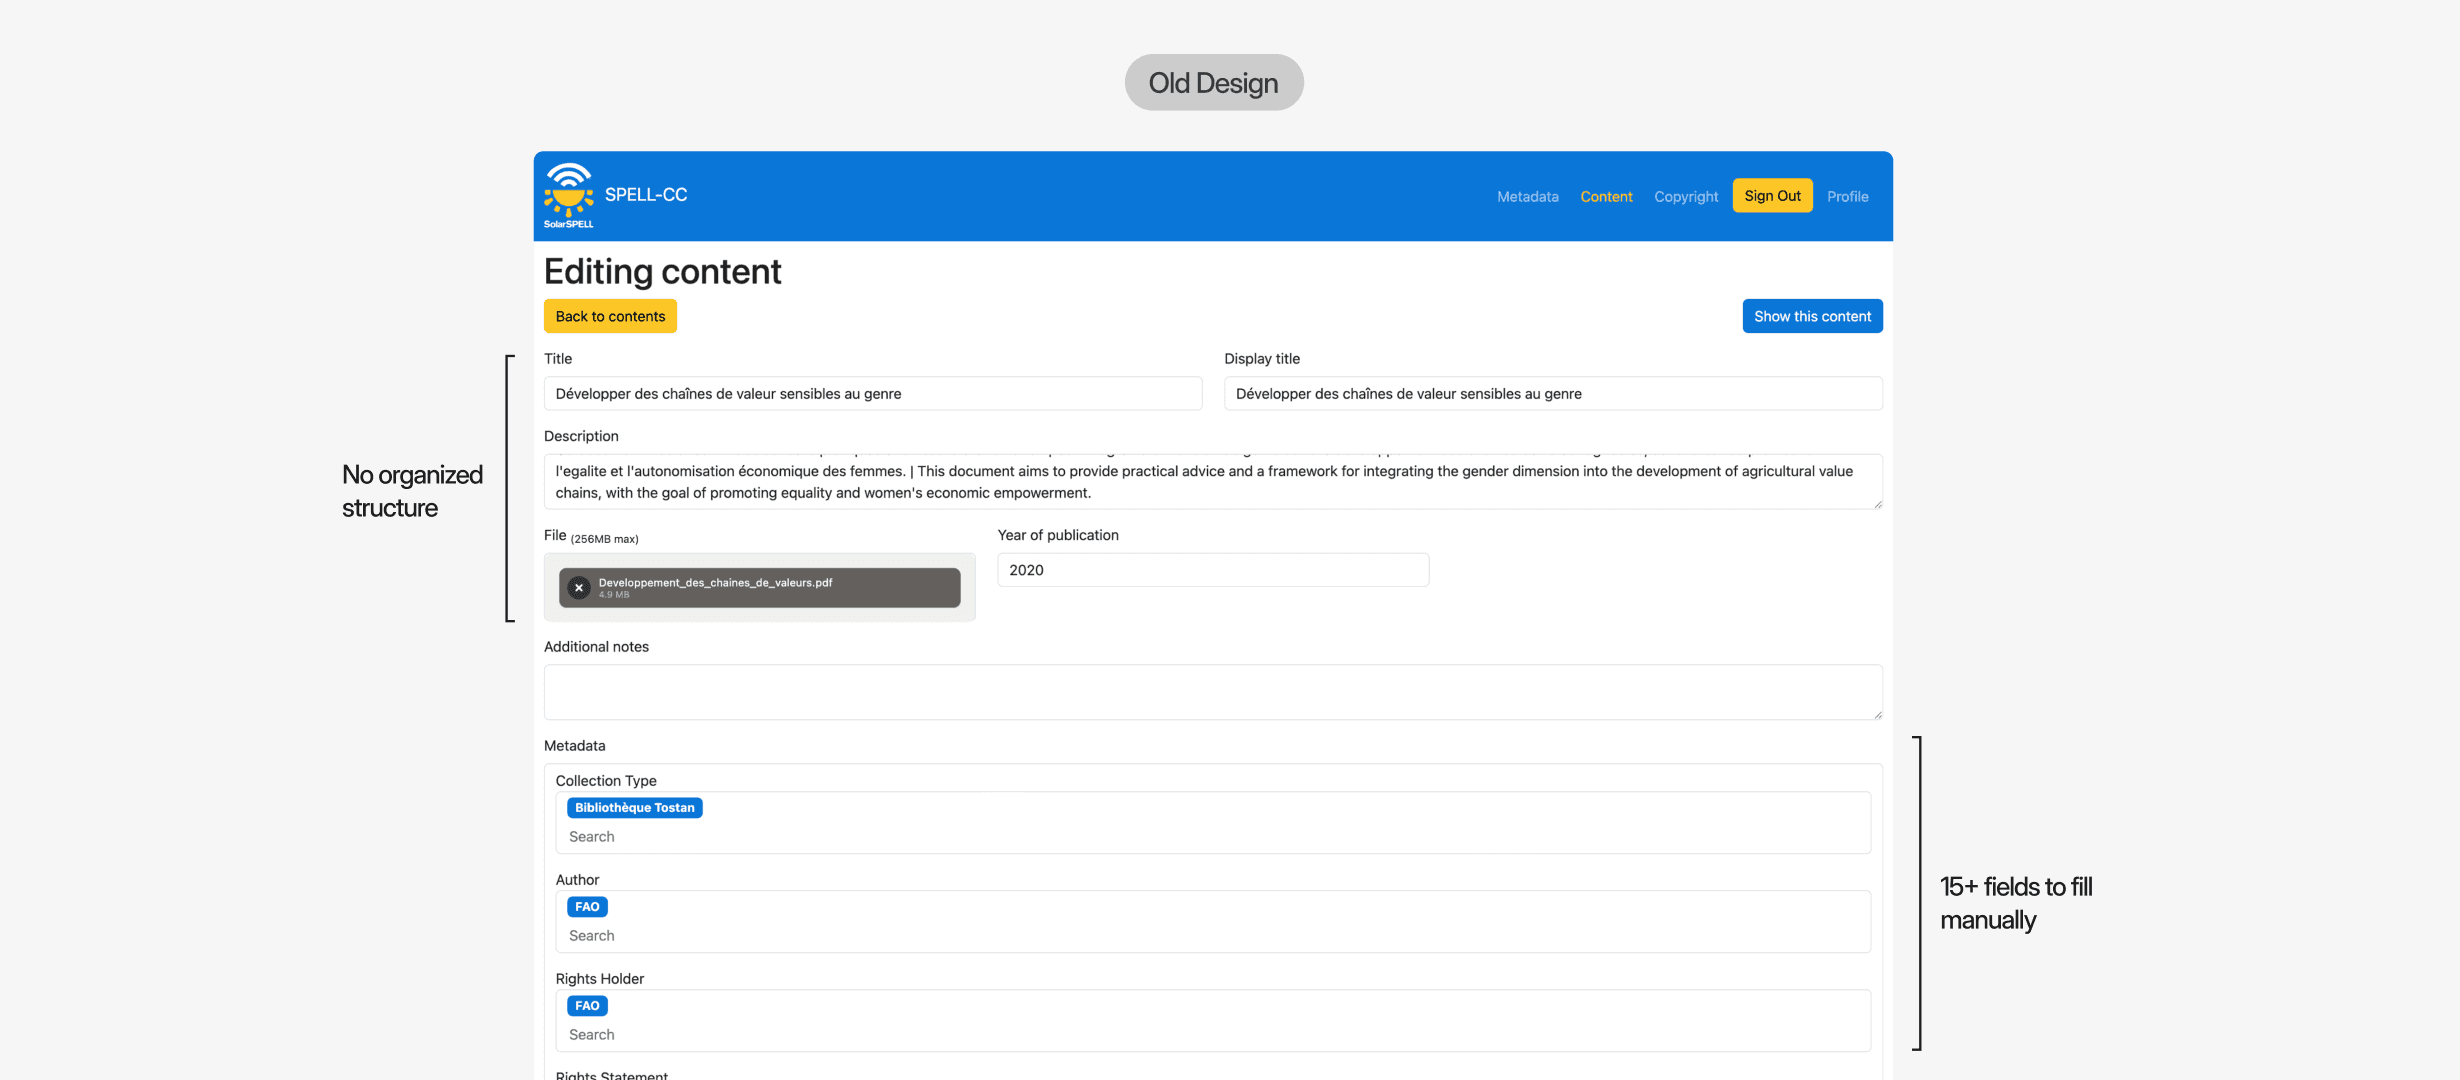
Task: Click the Additional notes text area
Action: click(x=1212, y=692)
